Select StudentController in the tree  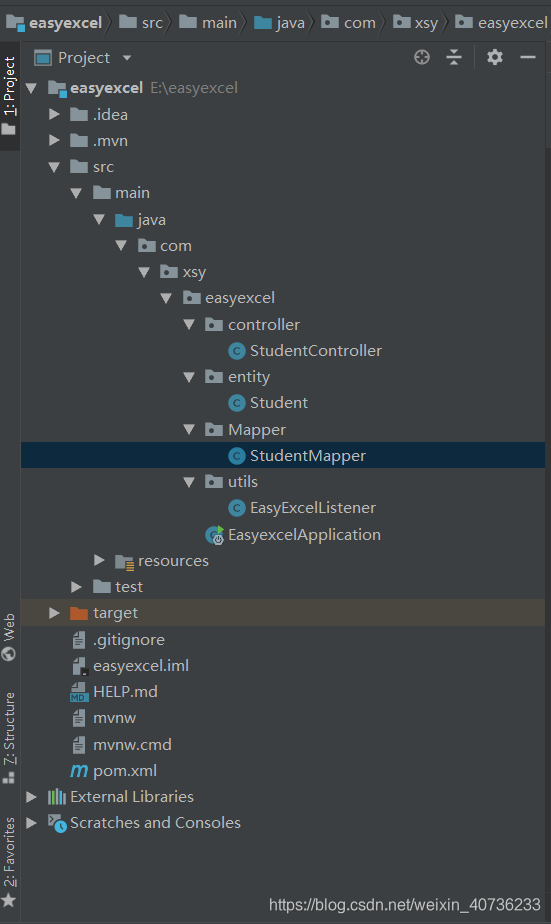316,351
